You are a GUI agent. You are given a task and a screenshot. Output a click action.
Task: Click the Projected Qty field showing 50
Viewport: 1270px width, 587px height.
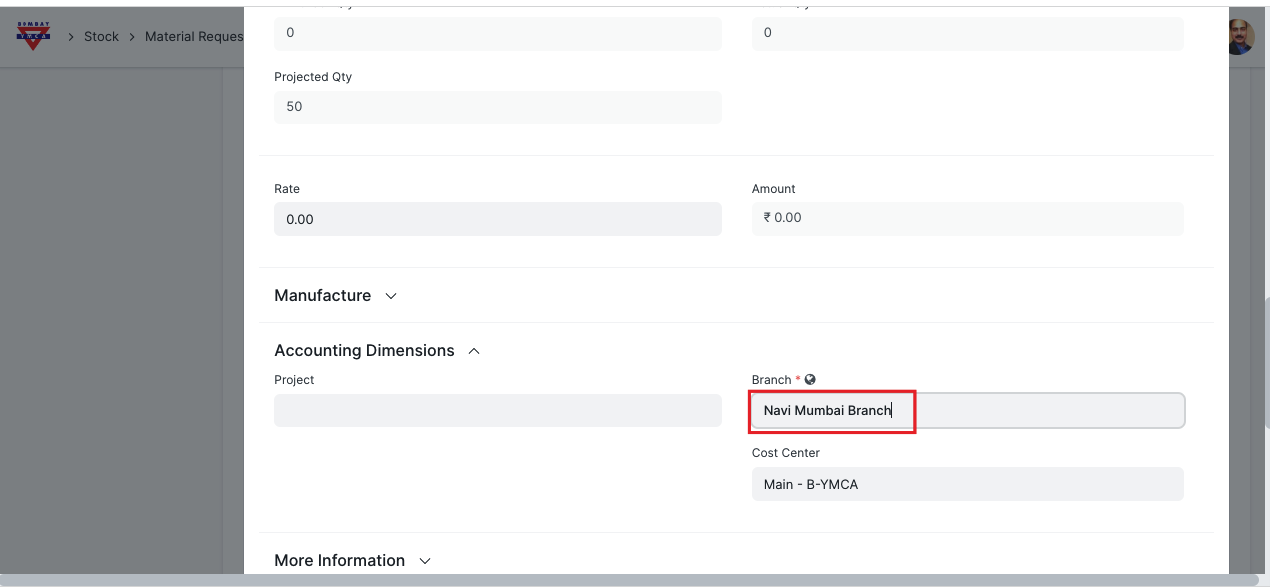pyautogui.click(x=497, y=107)
